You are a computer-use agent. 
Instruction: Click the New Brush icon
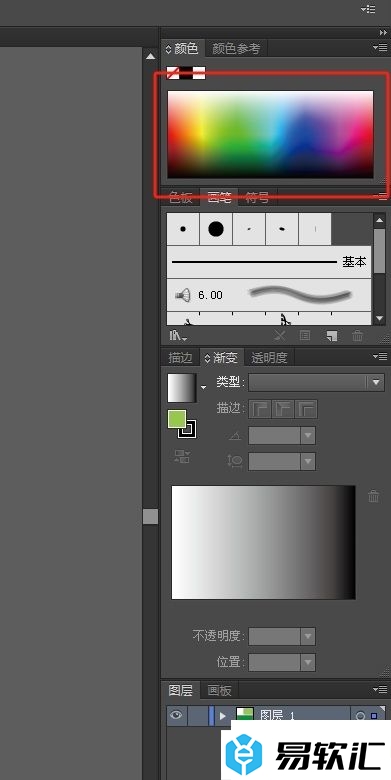[x=332, y=336]
